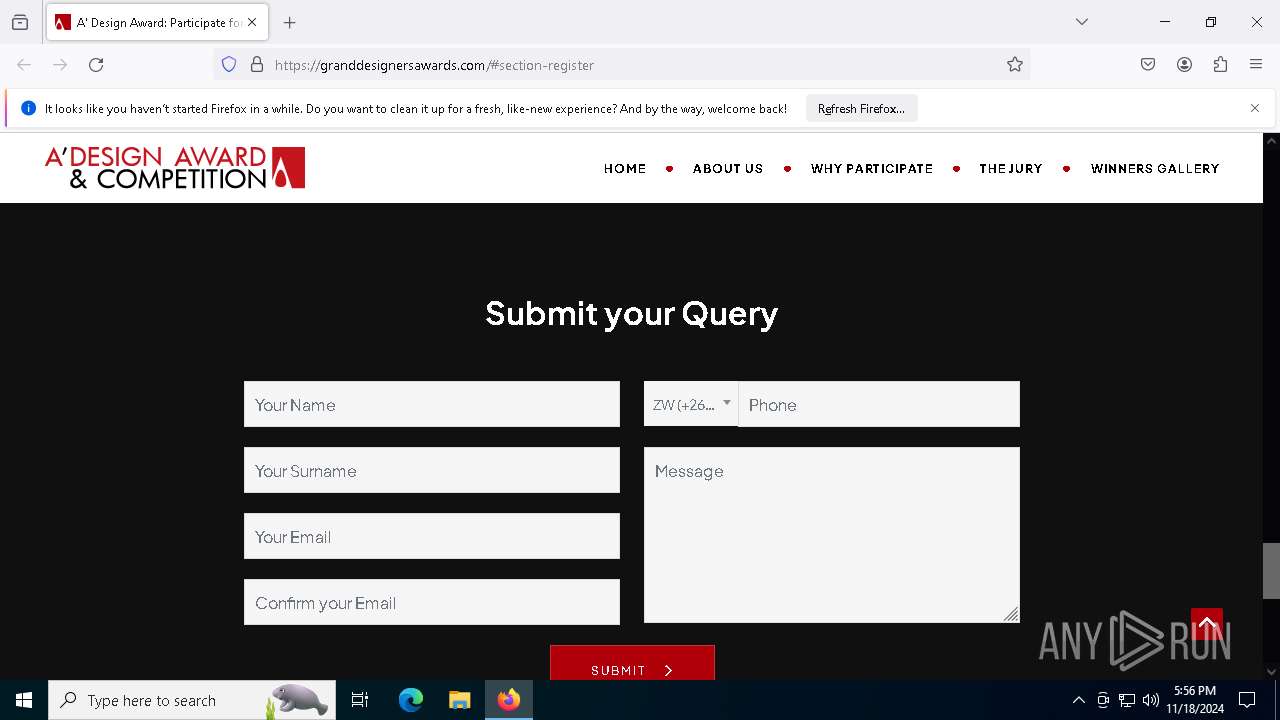The width and height of the screenshot is (1280, 720).
Task: Click the scrollbar down arrow
Action: click(1271, 672)
